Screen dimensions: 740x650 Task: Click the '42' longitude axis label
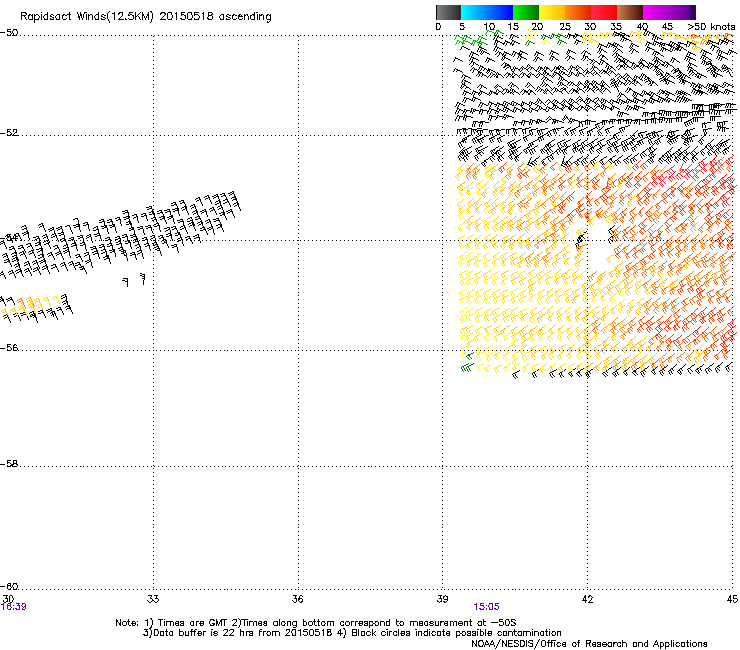[x=587, y=599]
